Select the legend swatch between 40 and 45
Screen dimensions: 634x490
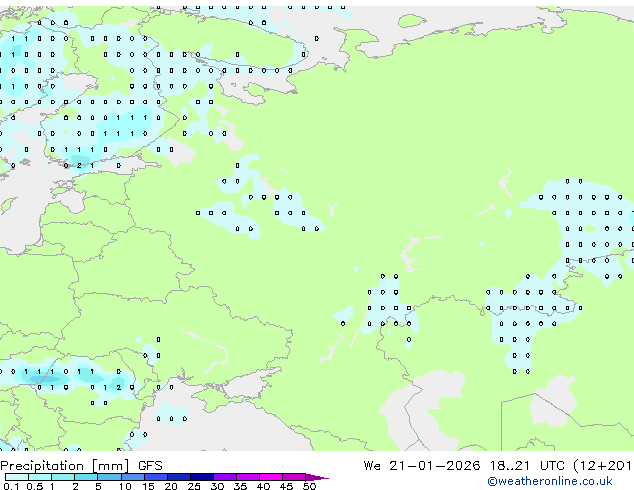271,477
